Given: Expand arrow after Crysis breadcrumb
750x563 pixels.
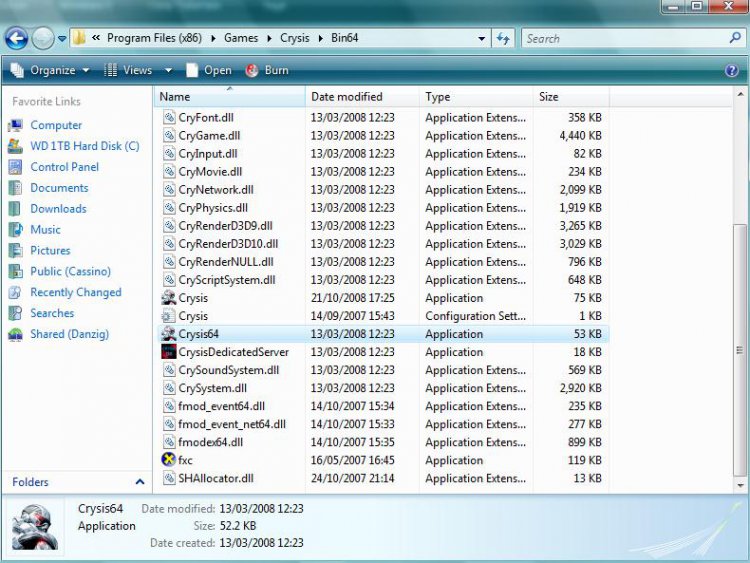Looking at the screenshot, I should pos(320,38).
